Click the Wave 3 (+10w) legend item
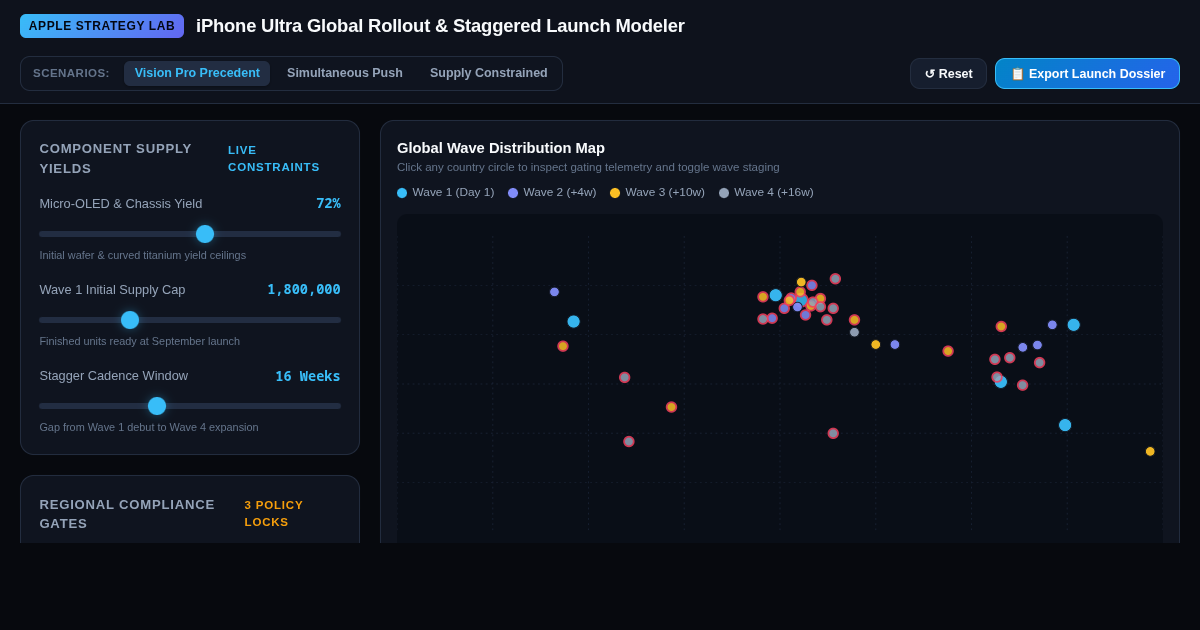Image resolution: width=1200 pixels, height=630 pixels. tap(657, 193)
